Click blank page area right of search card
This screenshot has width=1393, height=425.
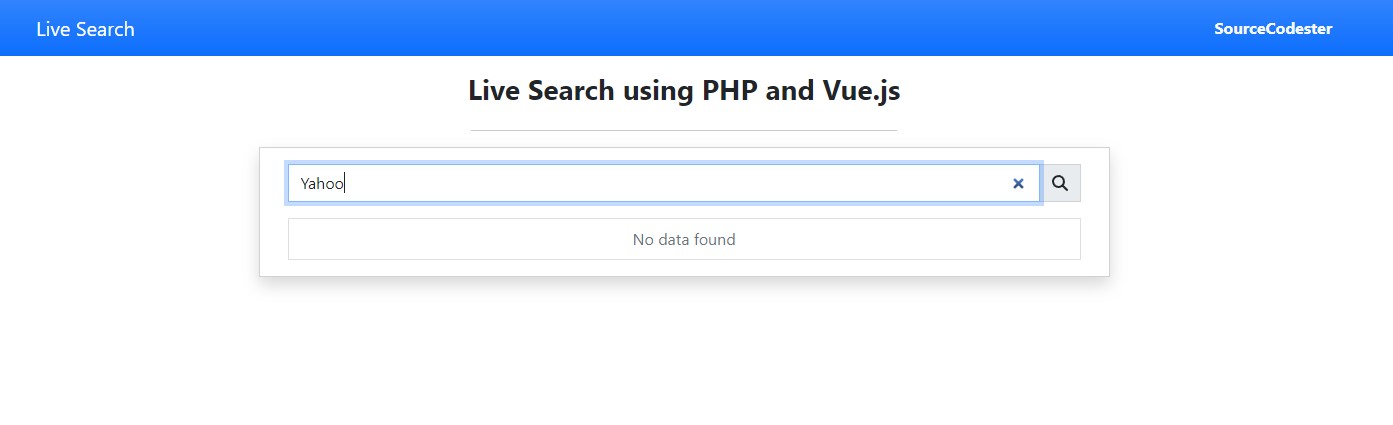[x=1252, y=212]
